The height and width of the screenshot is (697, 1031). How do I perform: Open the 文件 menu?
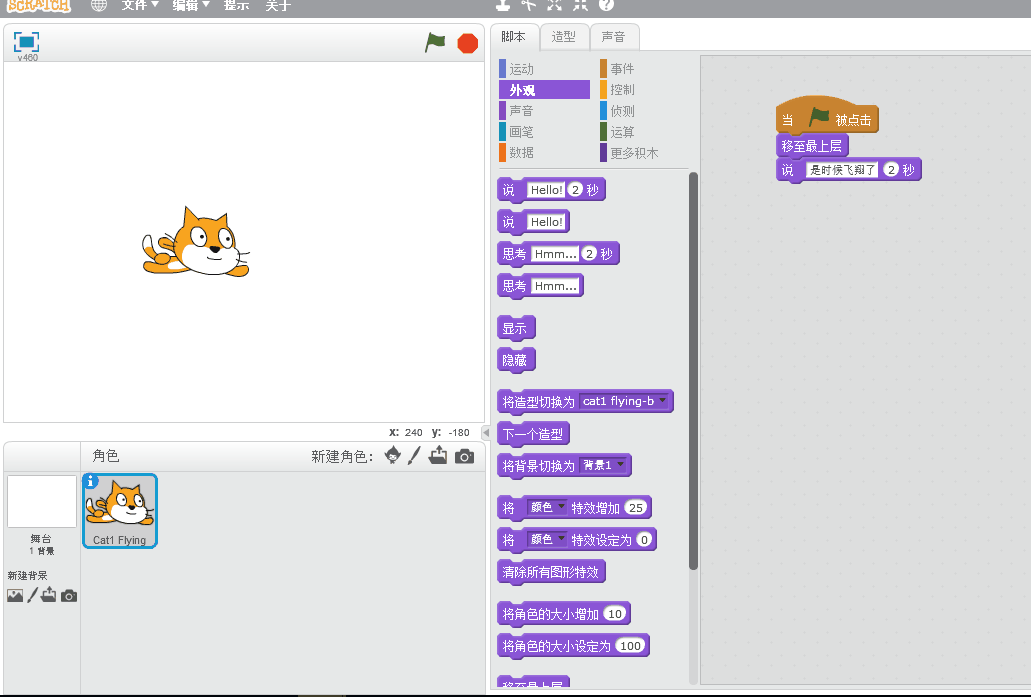coord(139,5)
